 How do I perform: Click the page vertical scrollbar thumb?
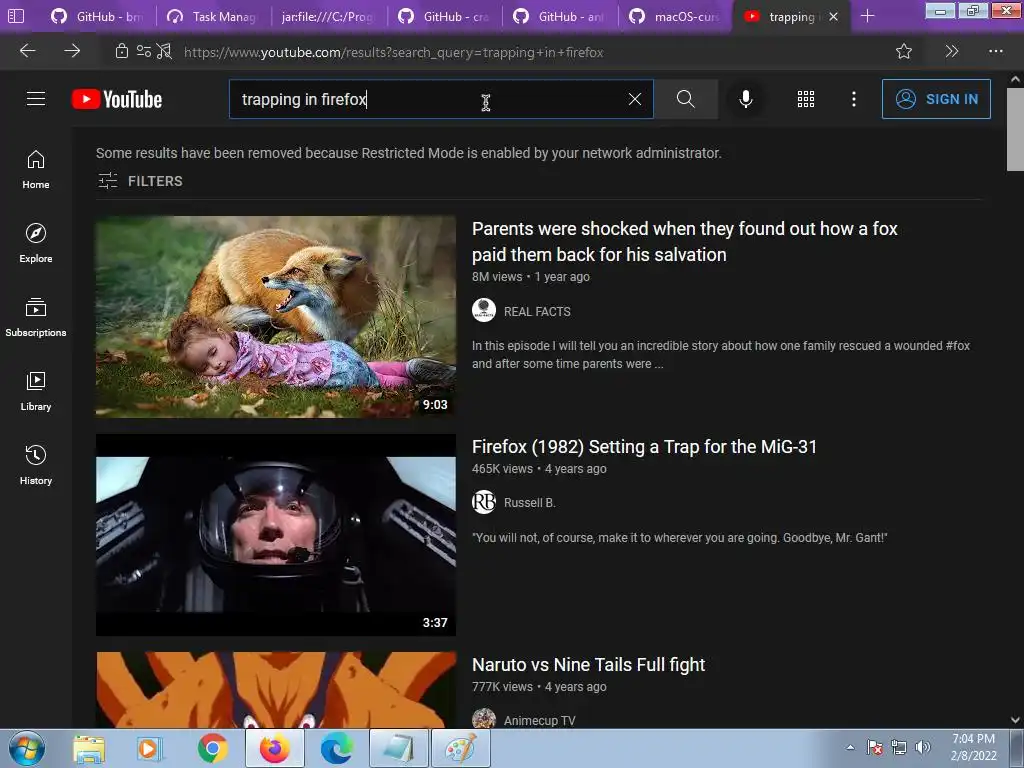1015,129
